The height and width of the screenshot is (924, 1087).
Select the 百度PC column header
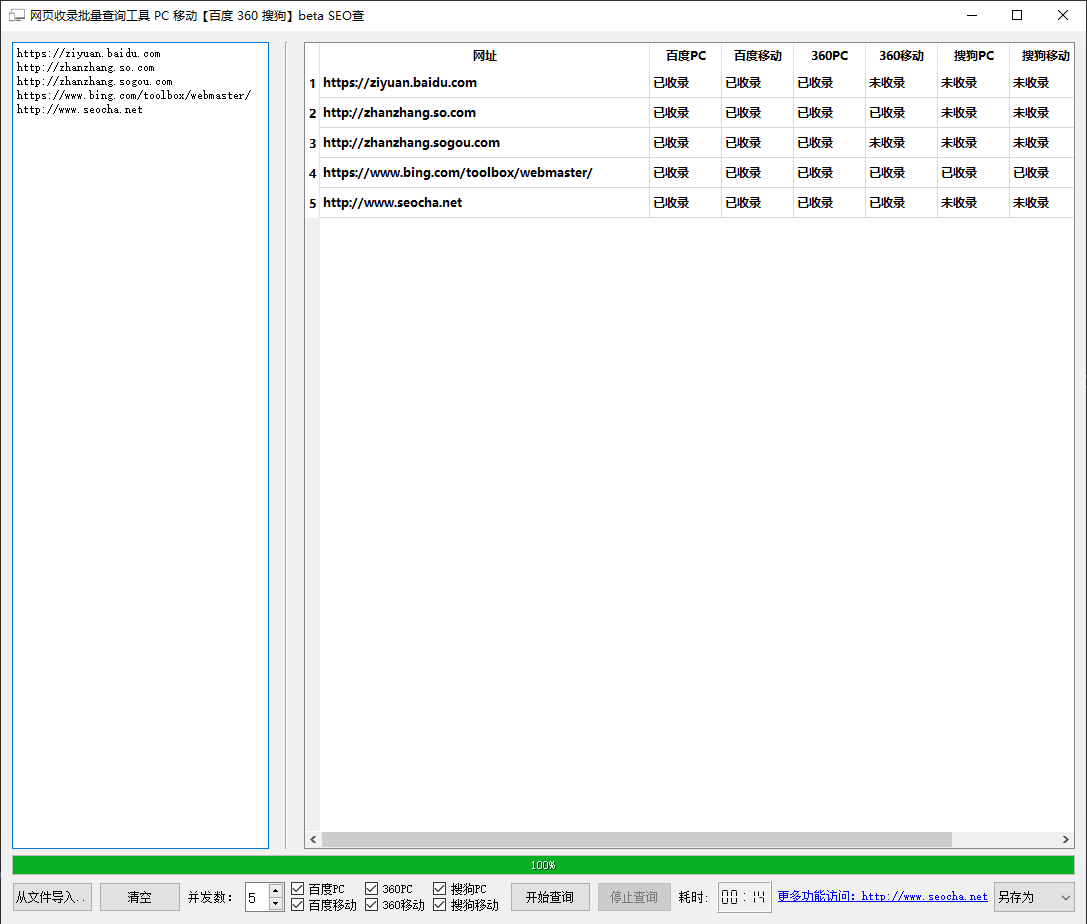click(x=685, y=56)
